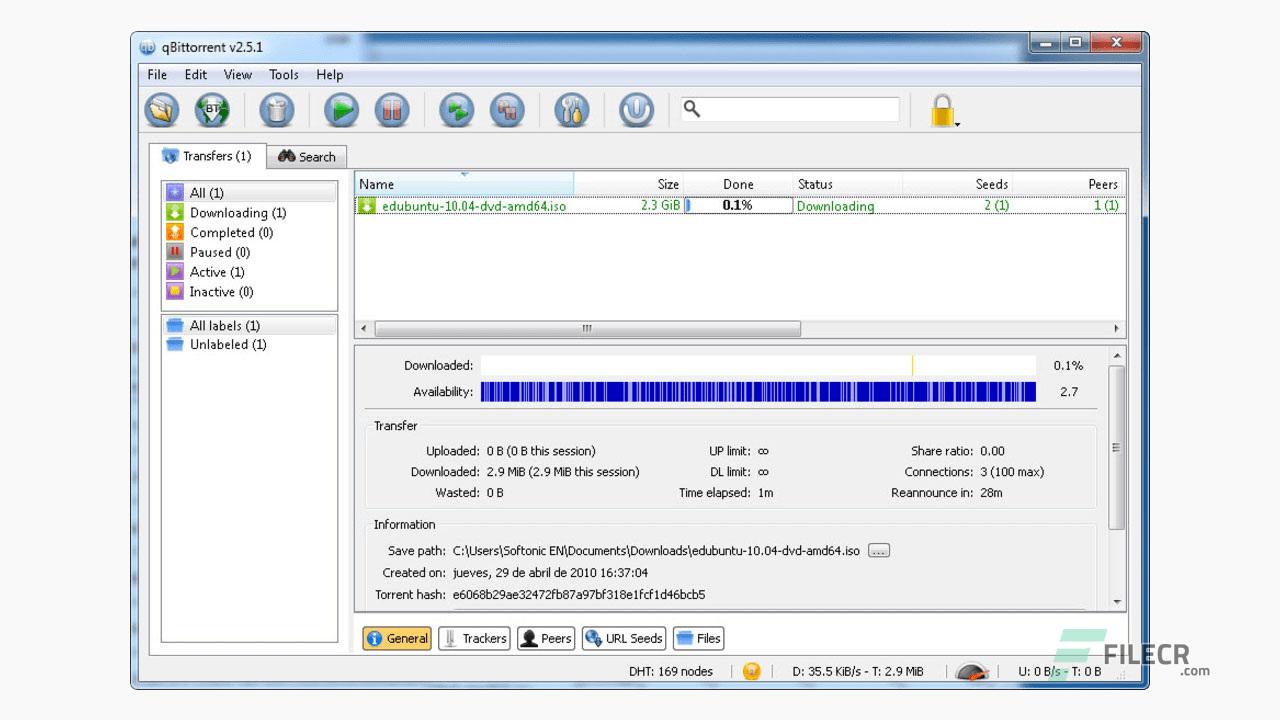The image size is (1280, 720).
Task: Open the Edit menu
Action: [196, 74]
